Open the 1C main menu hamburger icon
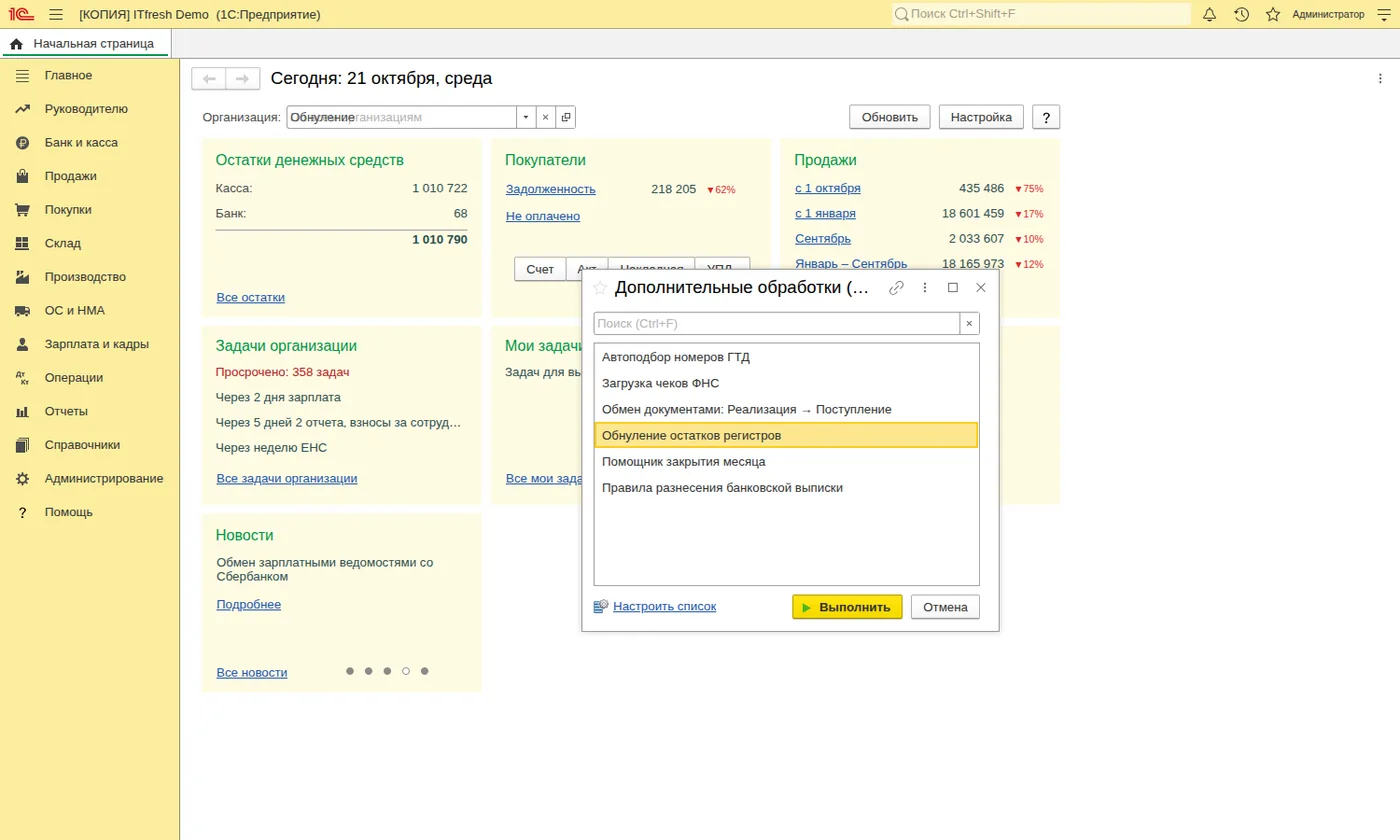Image resolution: width=1400 pixels, height=840 pixels. tap(56, 14)
